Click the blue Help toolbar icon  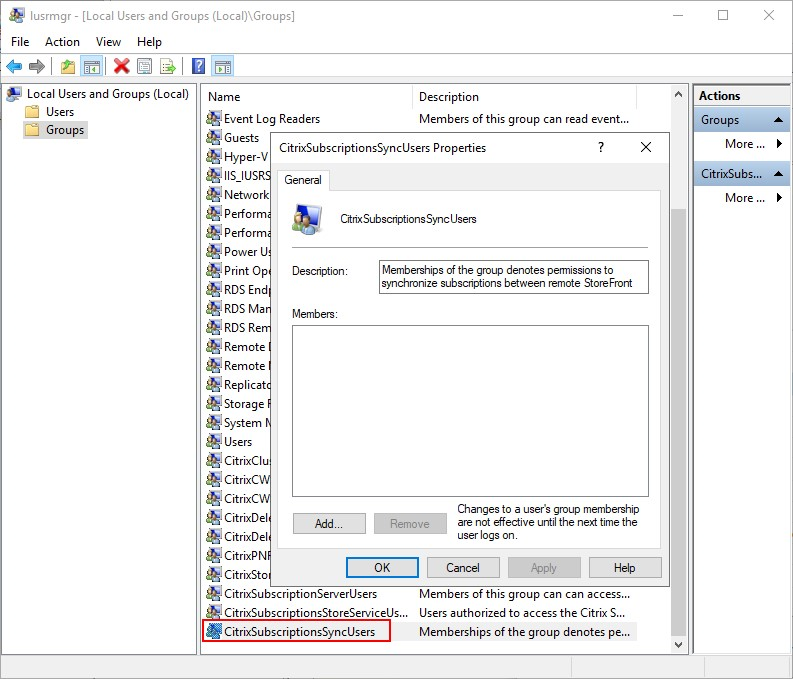pos(199,67)
